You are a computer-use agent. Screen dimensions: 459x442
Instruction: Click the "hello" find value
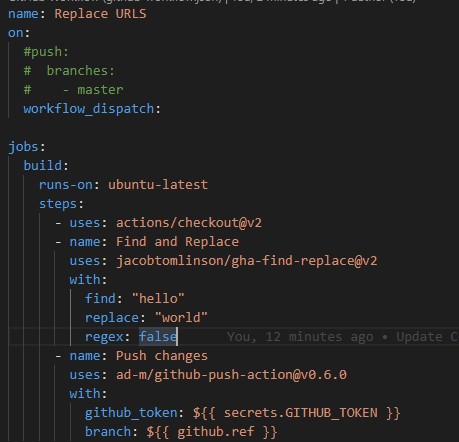tap(158, 299)
